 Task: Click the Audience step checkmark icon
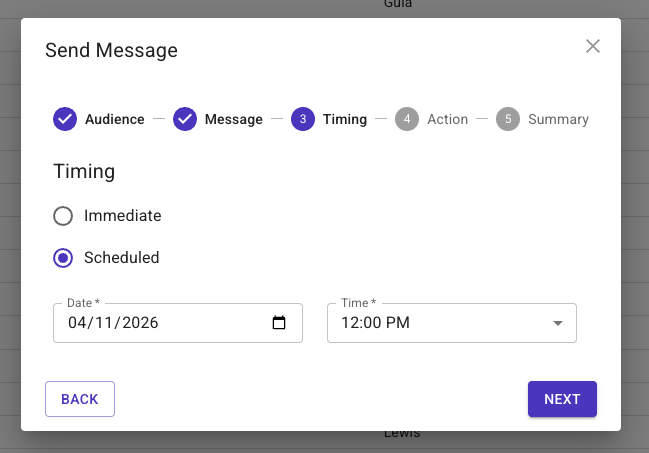tap(65, 119)
